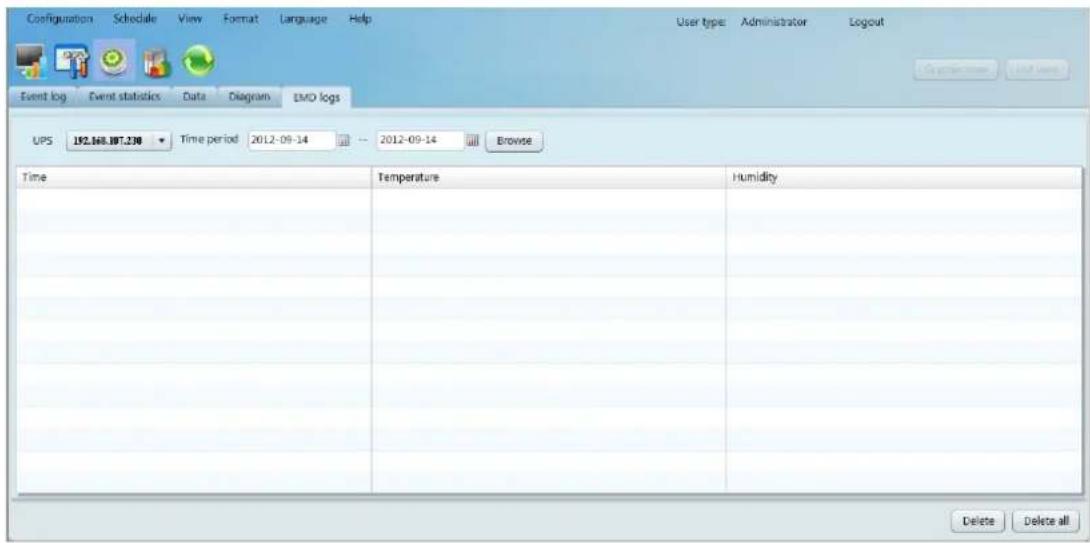Open the calendar picker for end date
1090x543 pixels.
[x=473, y=141]
